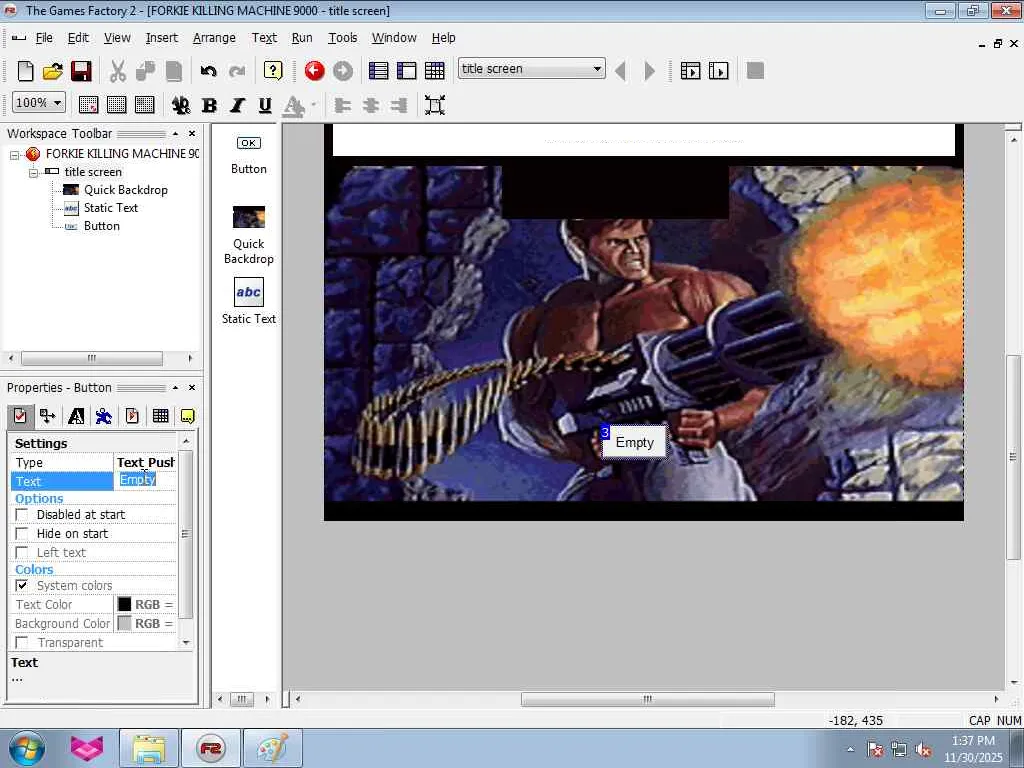
Task: Click the Run Frame toolbar icon
Action: coord(718,71)
